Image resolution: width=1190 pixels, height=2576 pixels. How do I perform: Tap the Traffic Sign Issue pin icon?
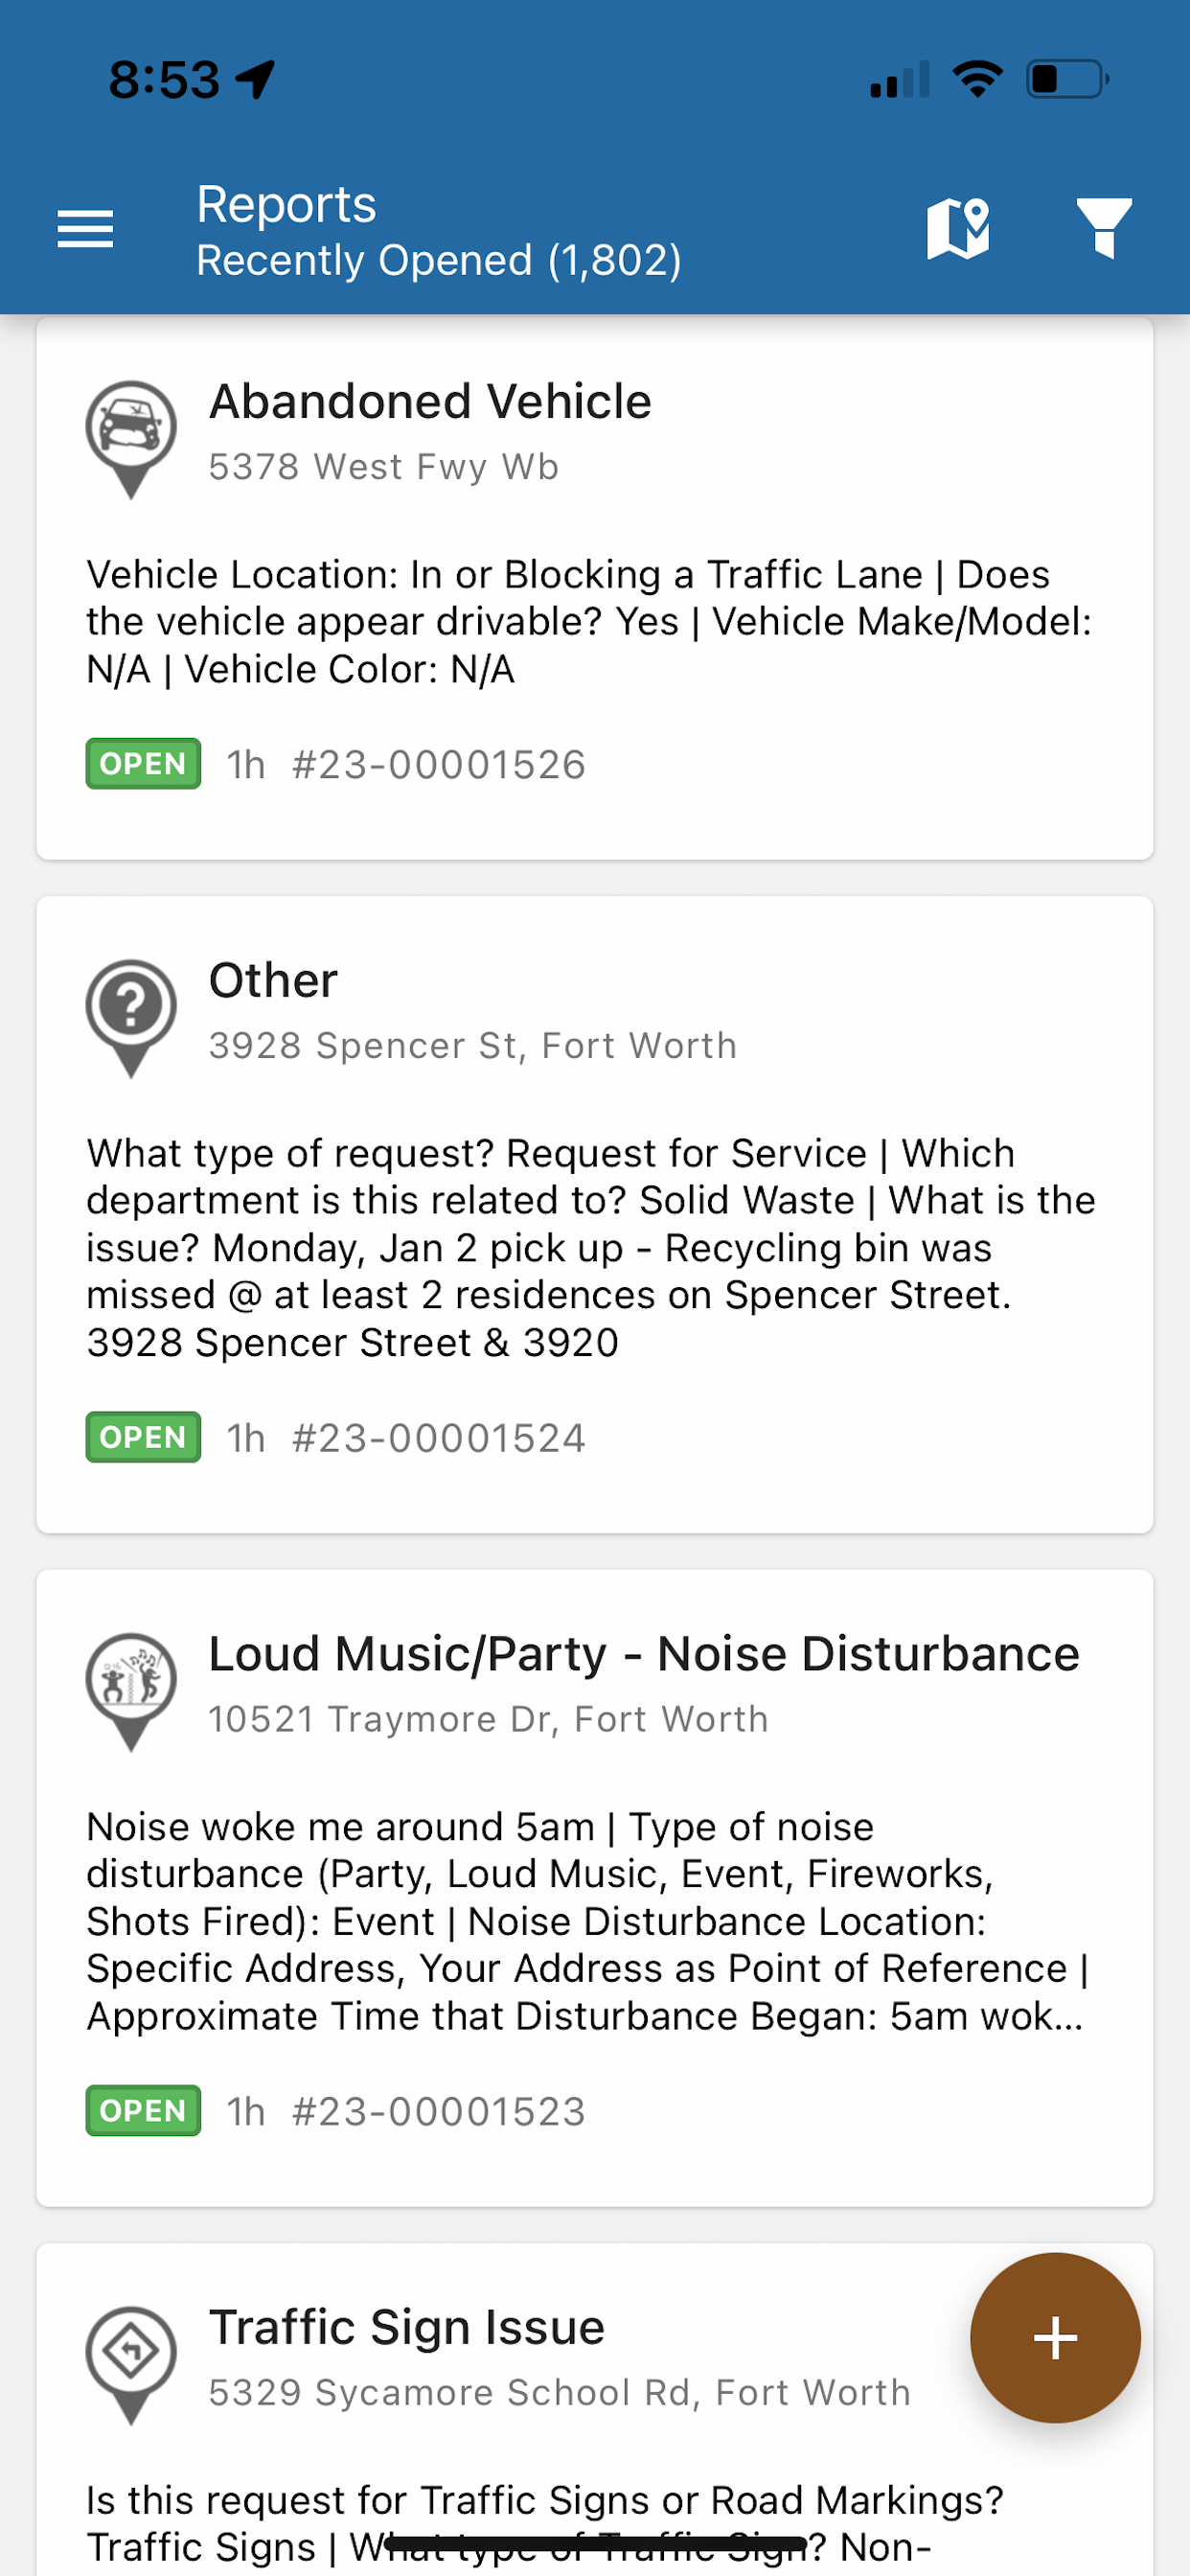point(131,2360)
